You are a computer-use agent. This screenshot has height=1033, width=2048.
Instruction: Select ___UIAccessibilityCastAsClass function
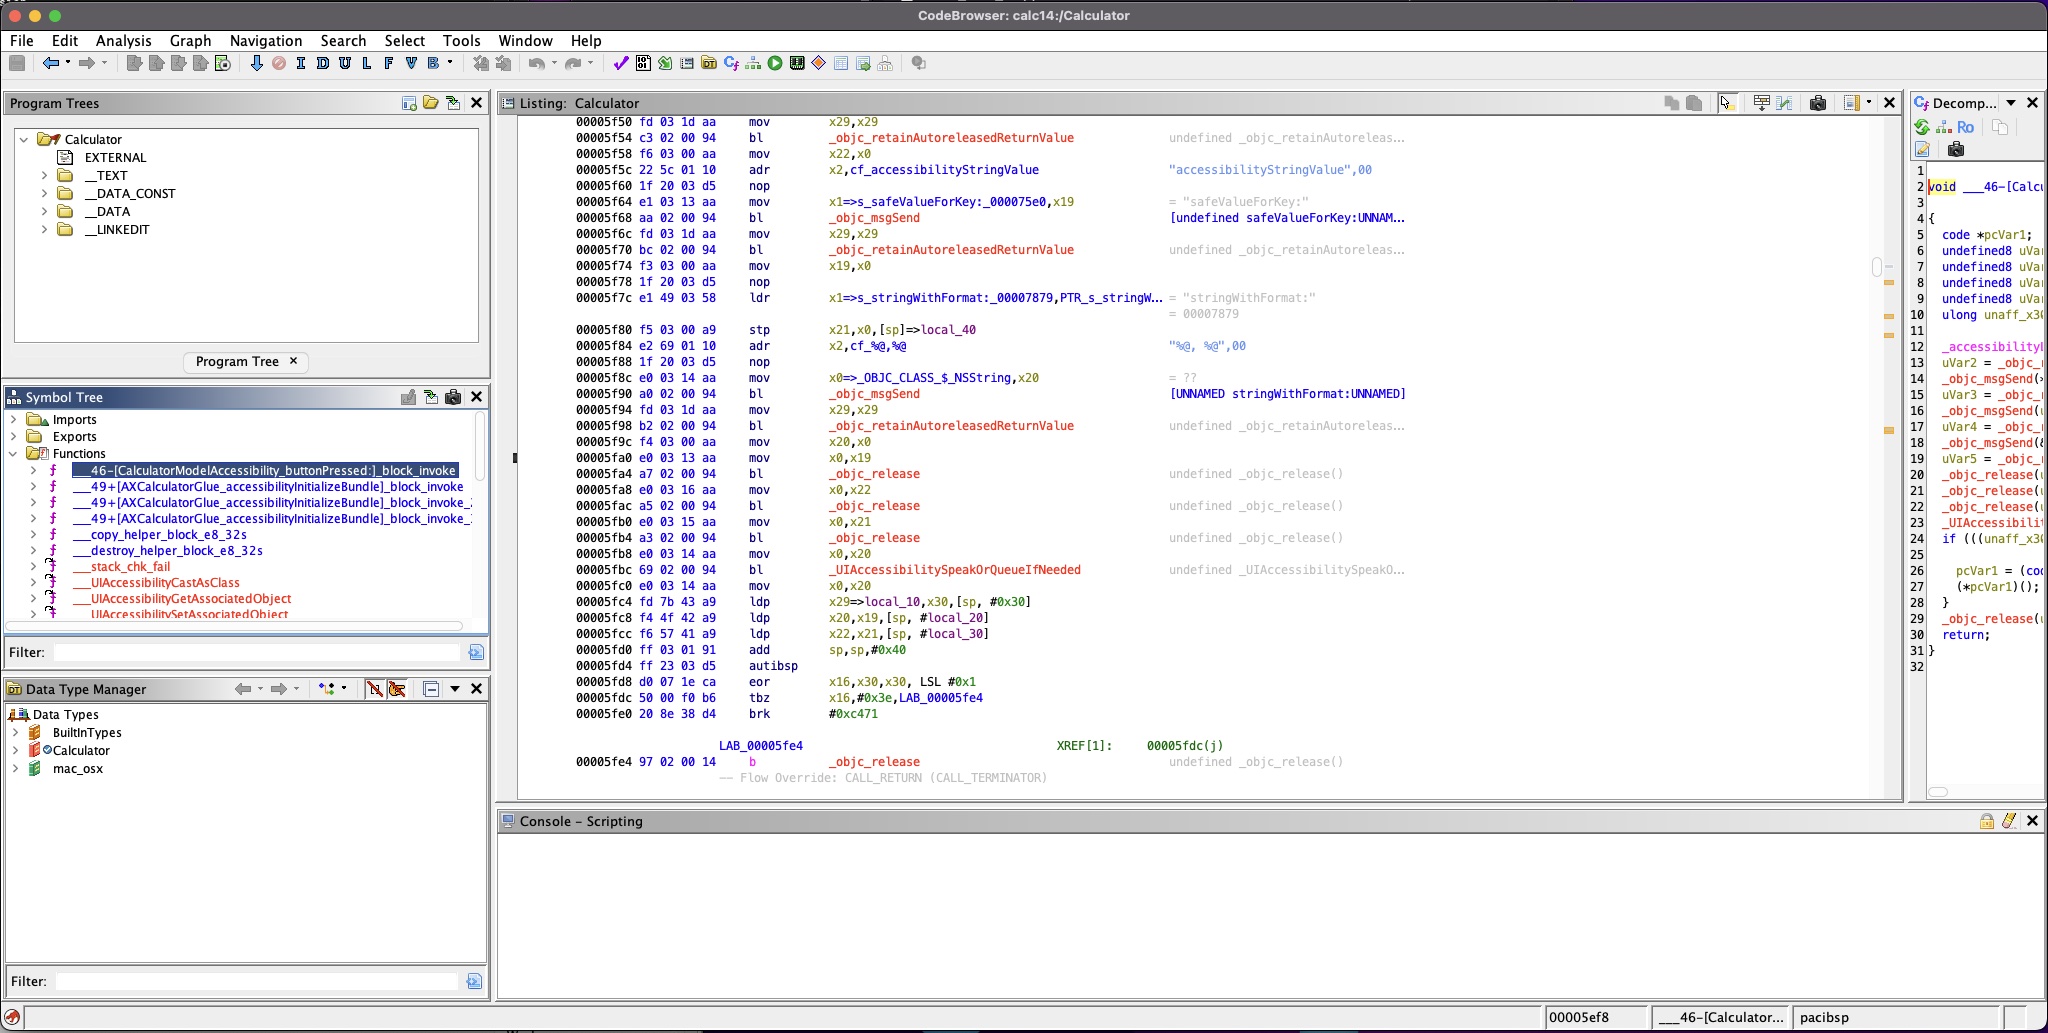click(x=156, y=583)
